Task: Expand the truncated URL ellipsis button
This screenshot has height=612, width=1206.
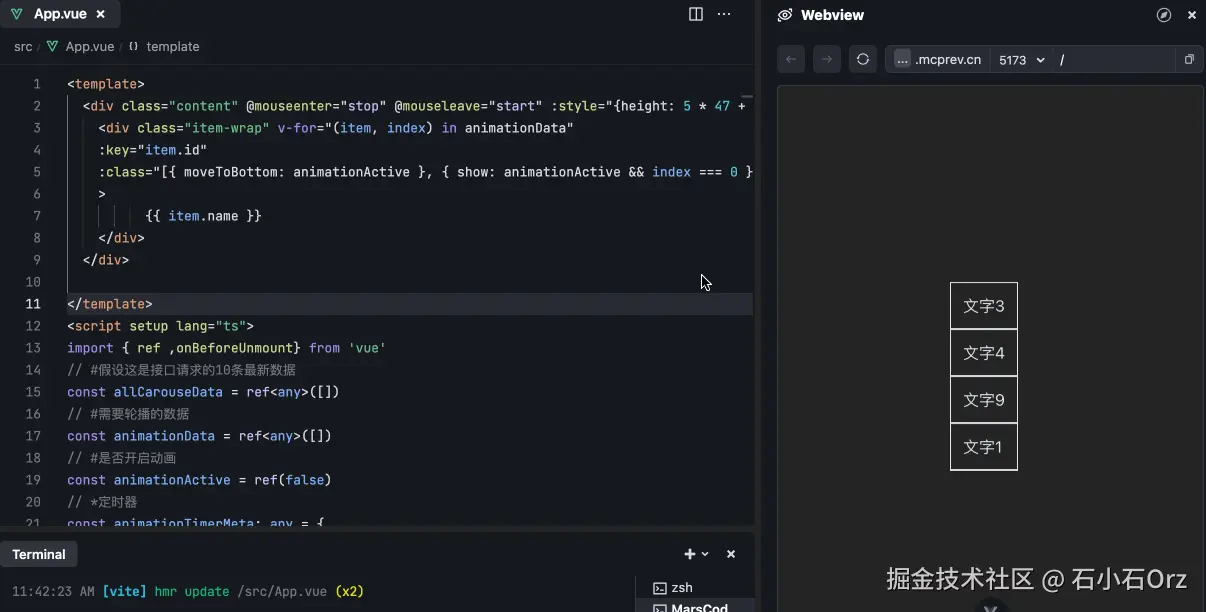Action: 902,60
